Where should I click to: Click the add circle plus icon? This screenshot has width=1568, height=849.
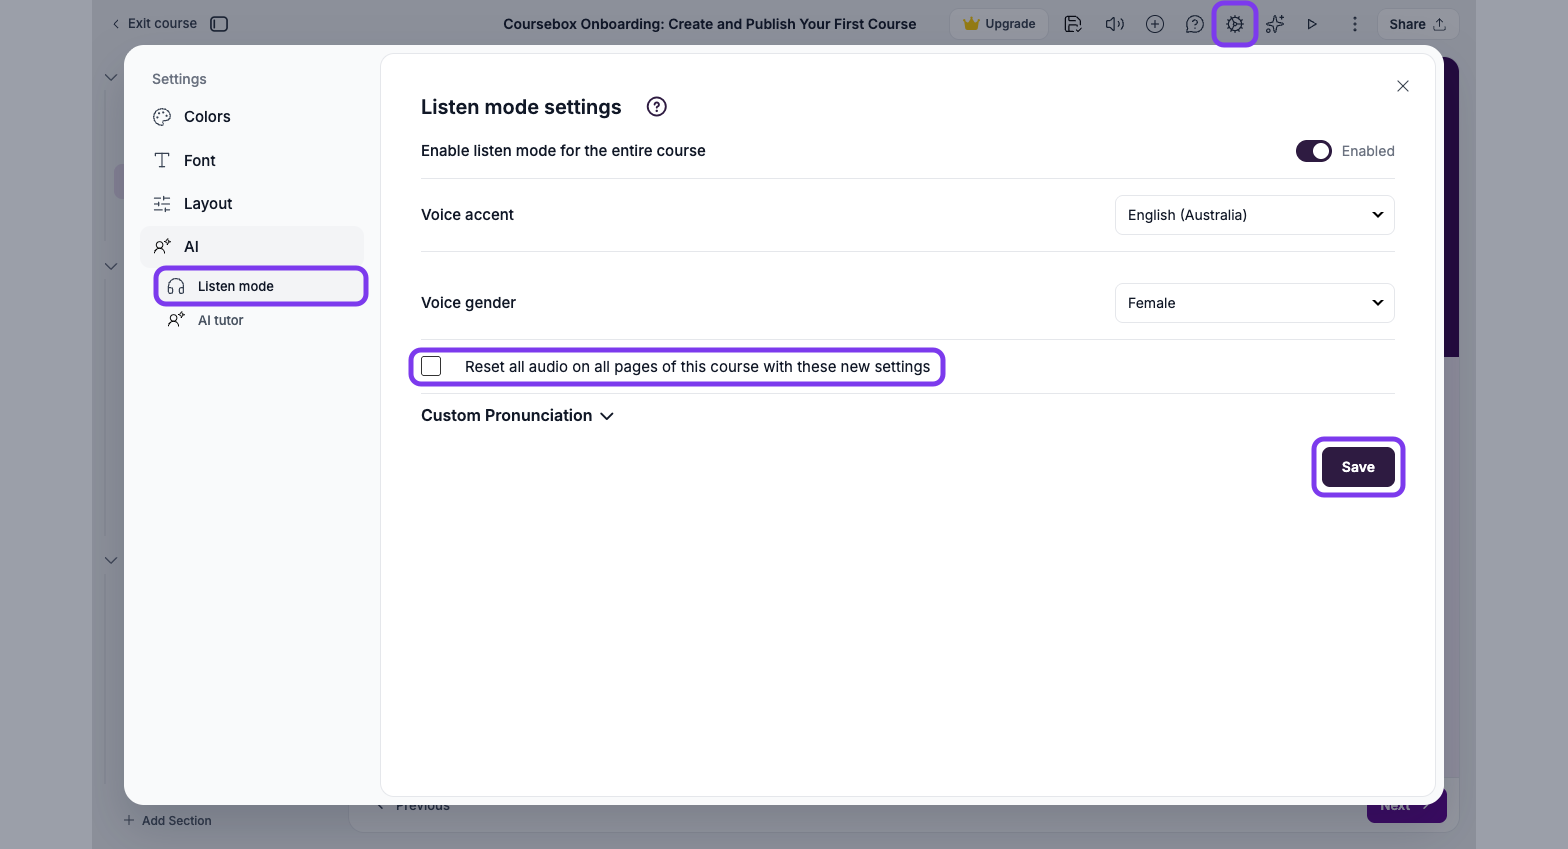tap(1155, 24)
